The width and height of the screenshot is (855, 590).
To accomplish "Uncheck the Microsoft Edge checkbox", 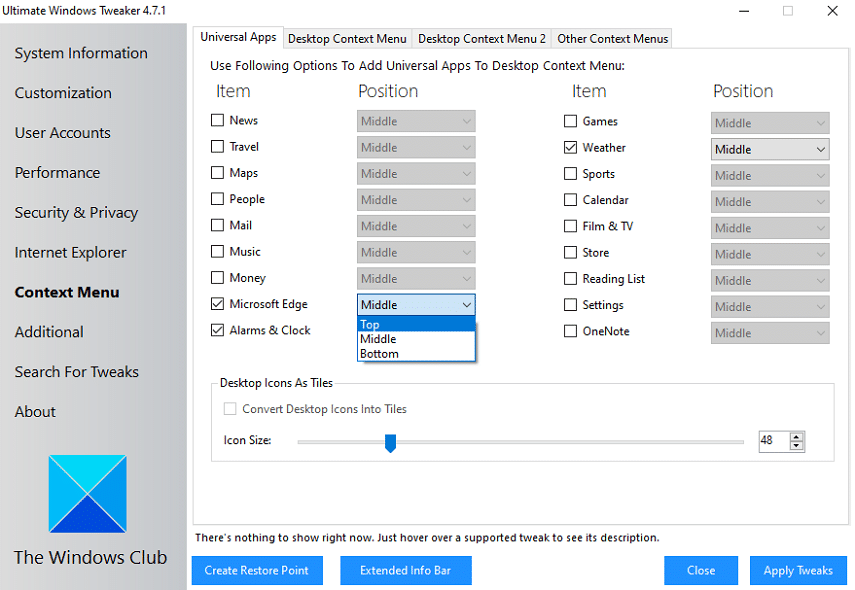I will (x=218, y=304).
